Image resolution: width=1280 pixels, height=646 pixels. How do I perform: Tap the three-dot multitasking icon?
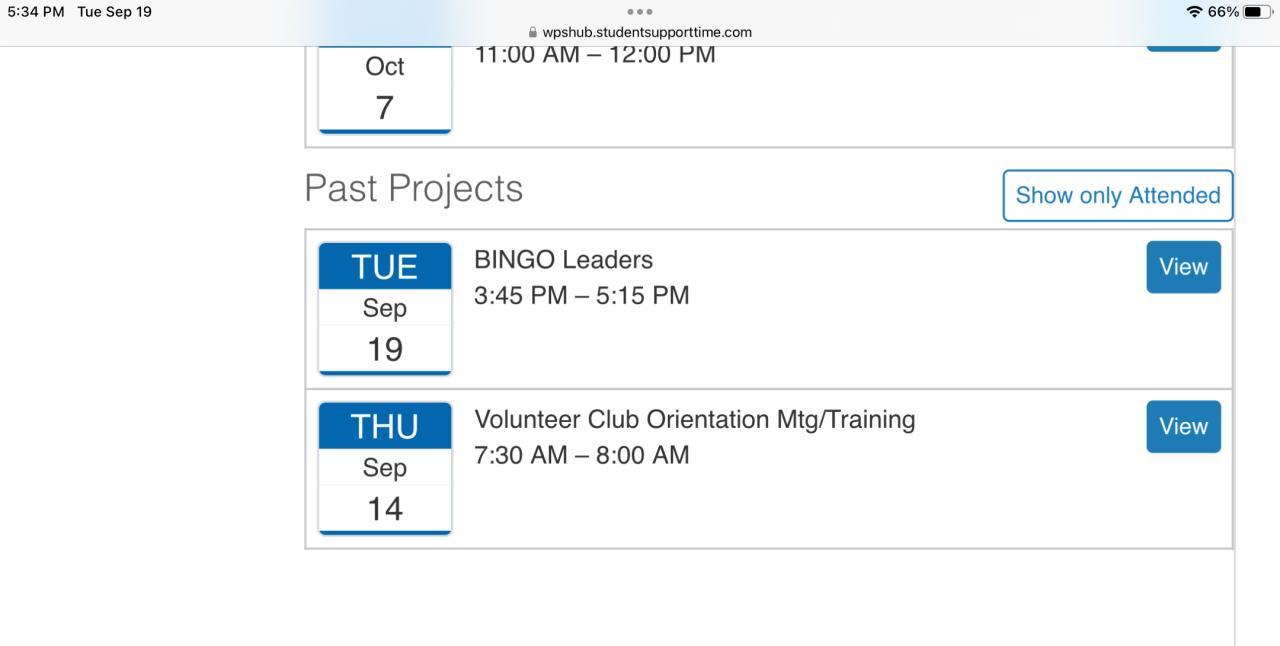click(638, 12)
